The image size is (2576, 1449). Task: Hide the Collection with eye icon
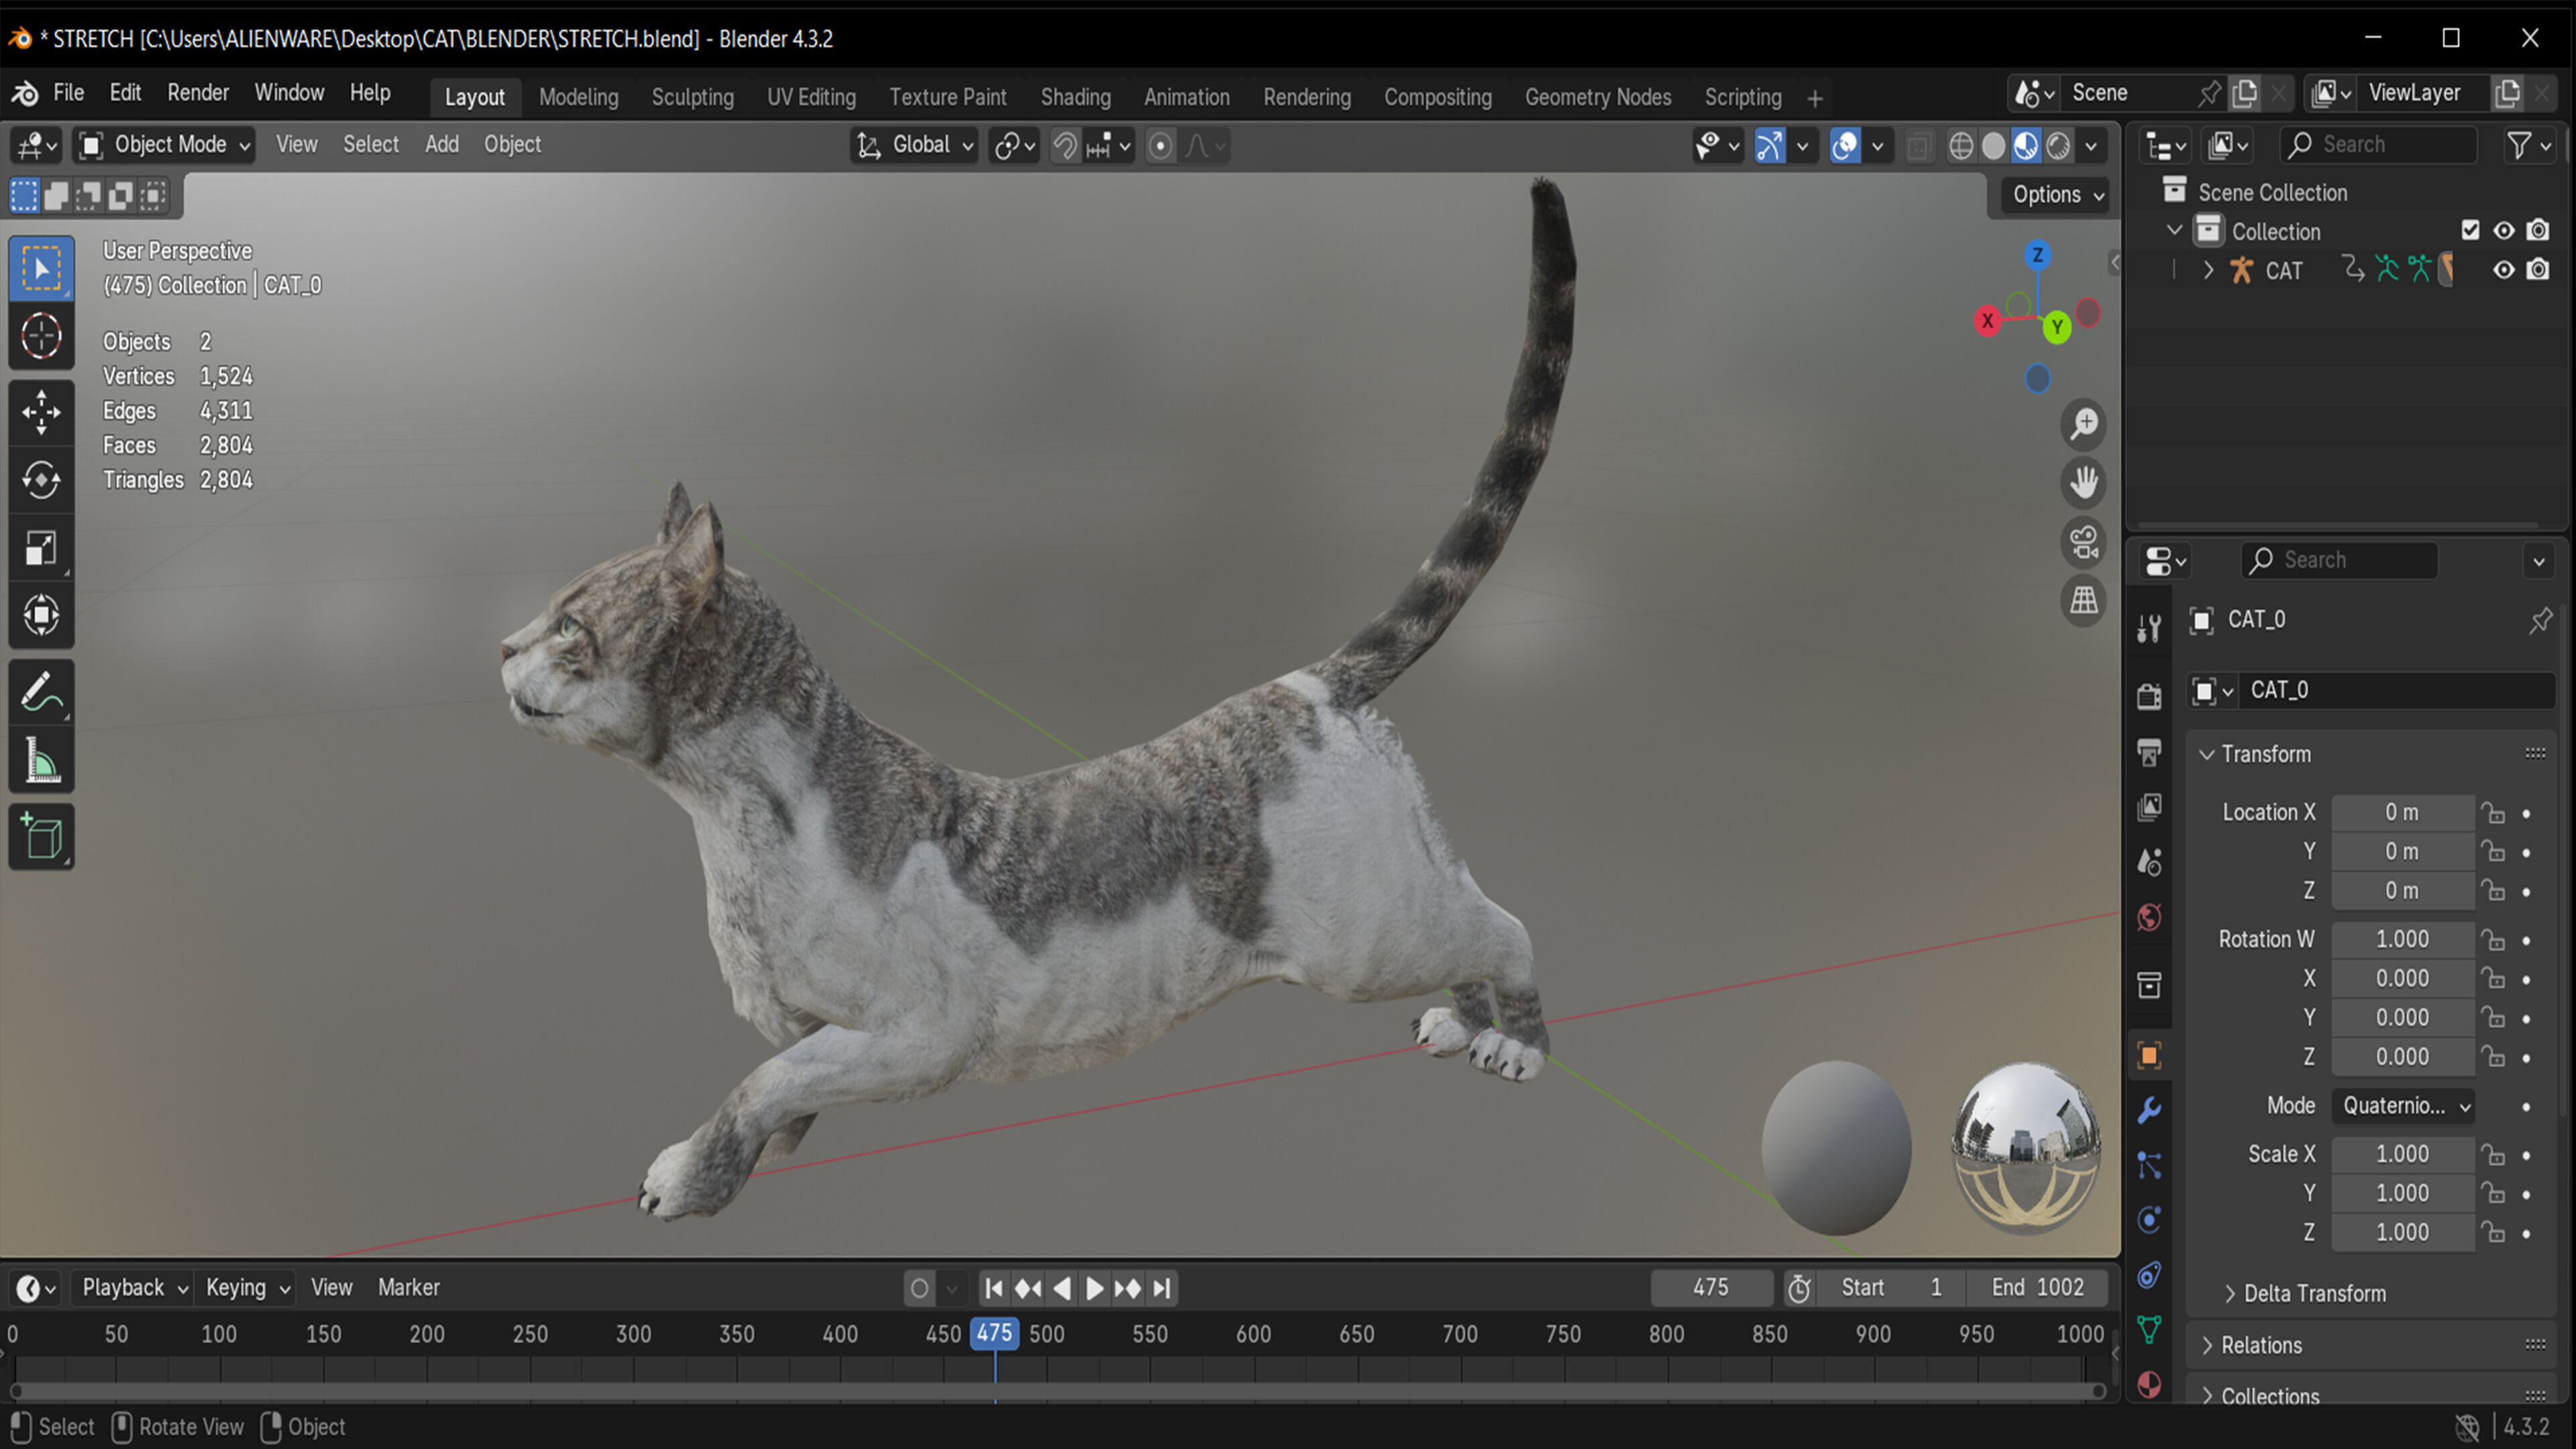click(2503, 231)
